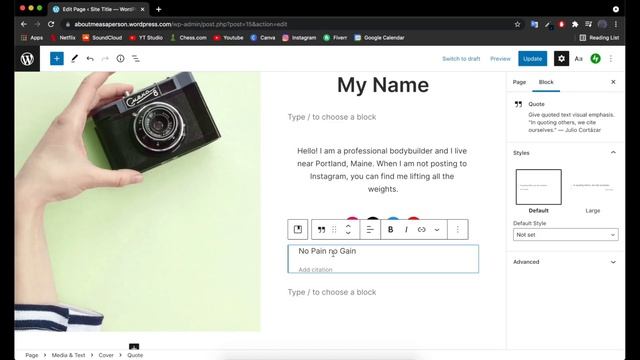Open the SoundCloud bookmark
This screenshot has width=640, height=360.
point(102,38)
